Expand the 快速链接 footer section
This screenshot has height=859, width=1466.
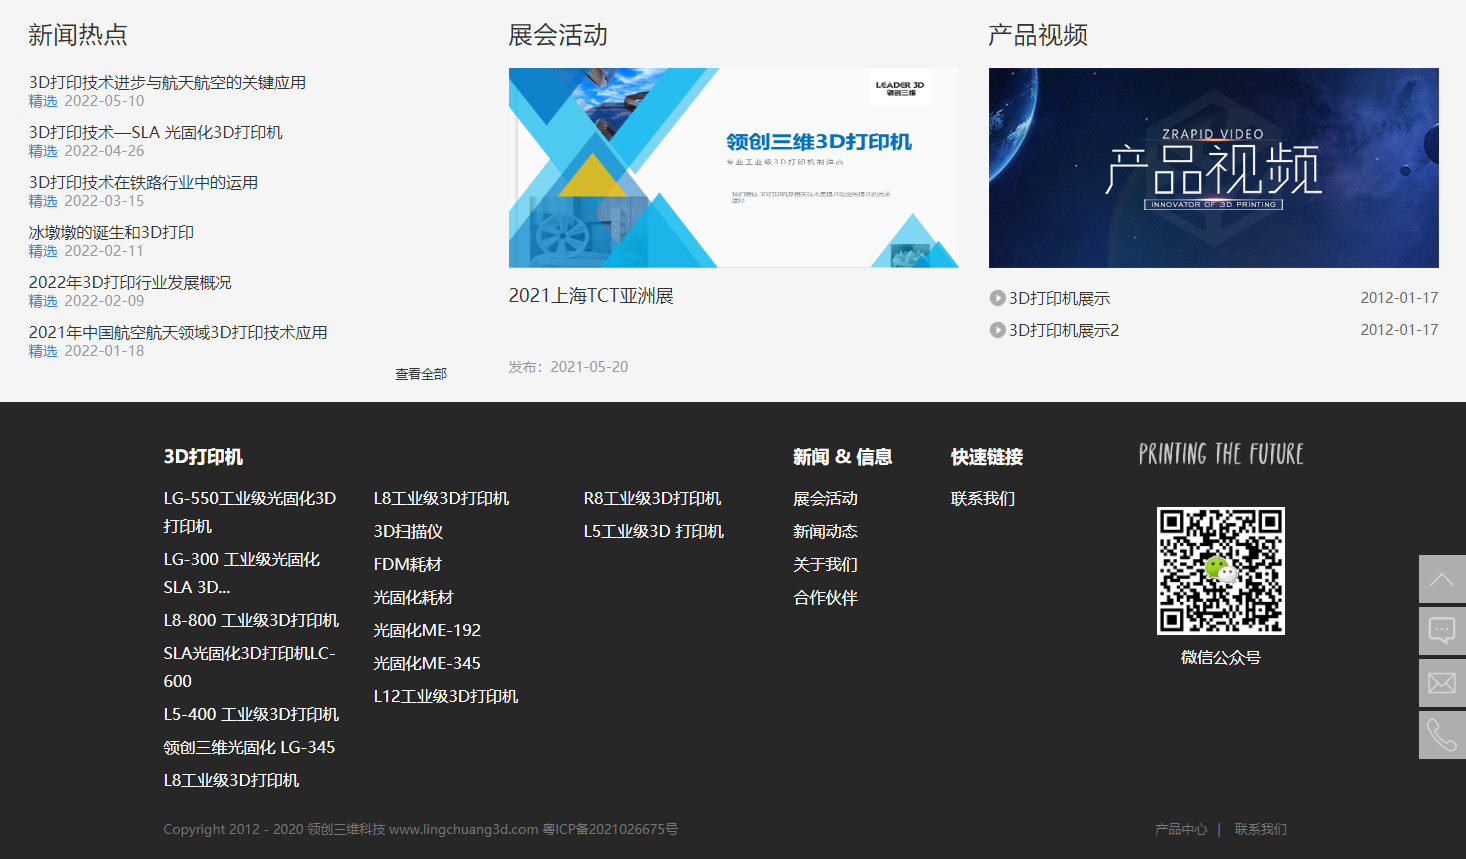click(x=985, y=456)
